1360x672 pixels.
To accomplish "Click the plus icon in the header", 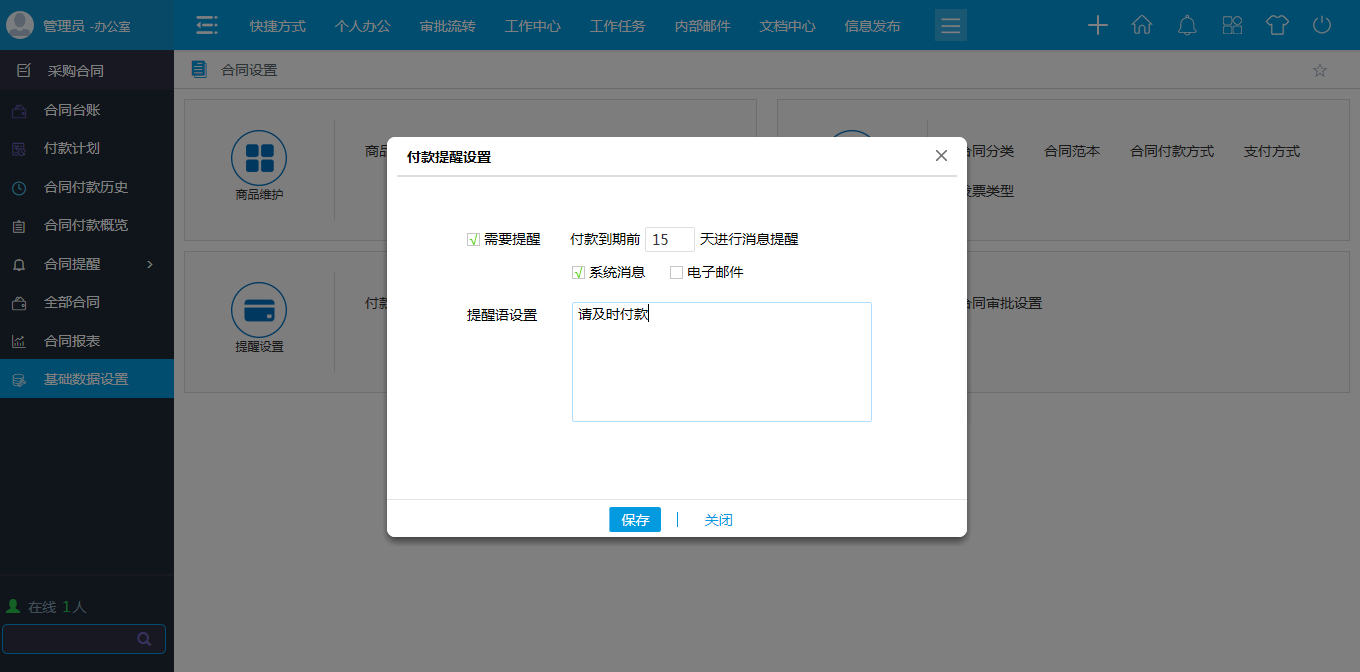I will (1097, 25).
